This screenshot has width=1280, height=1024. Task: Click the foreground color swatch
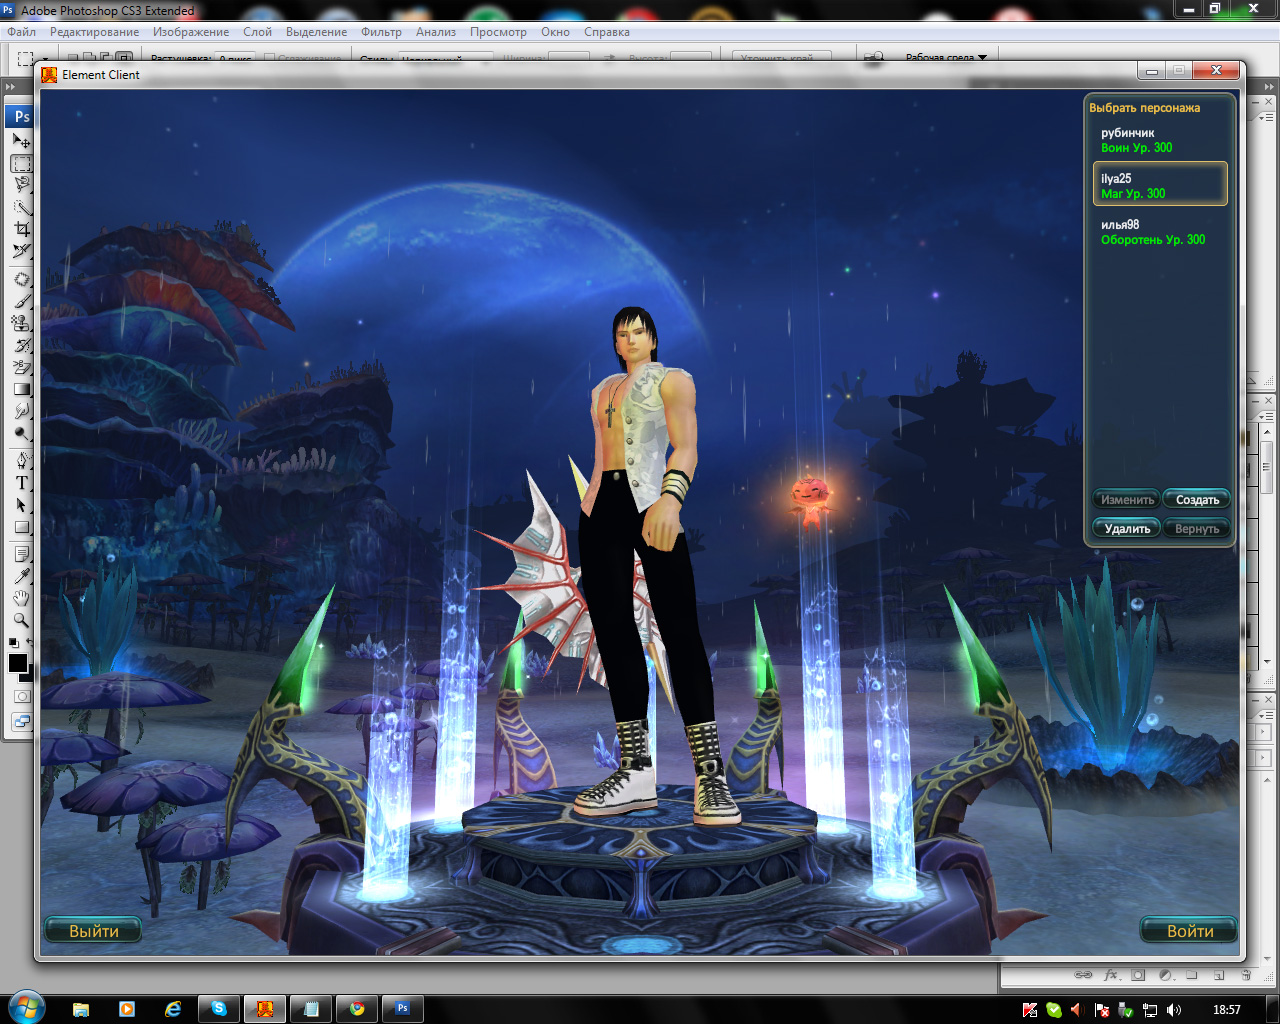[17, 664]
